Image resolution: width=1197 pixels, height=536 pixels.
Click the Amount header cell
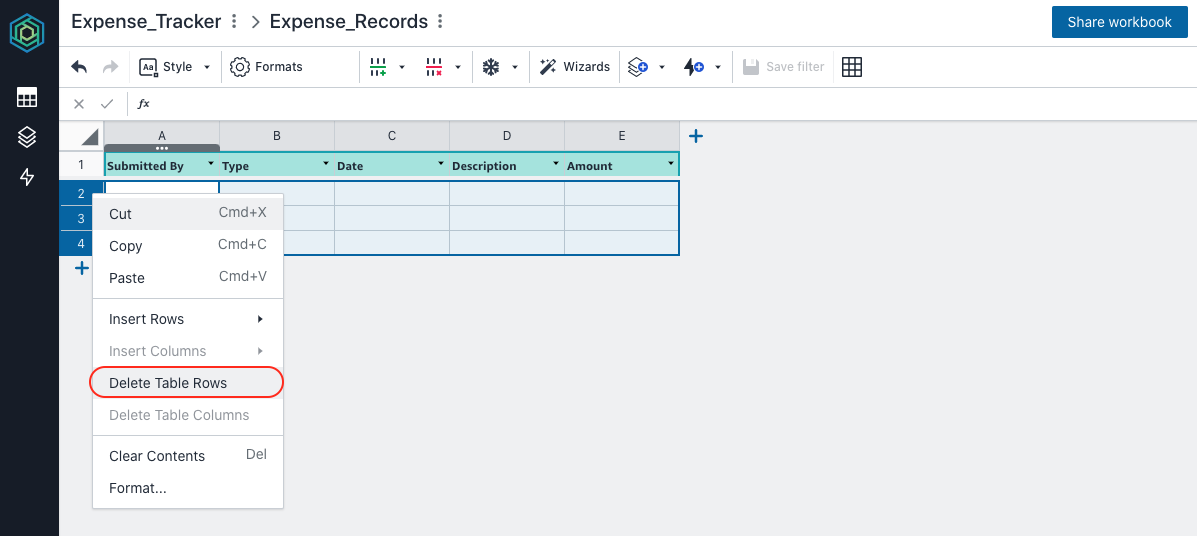(622, 166)
